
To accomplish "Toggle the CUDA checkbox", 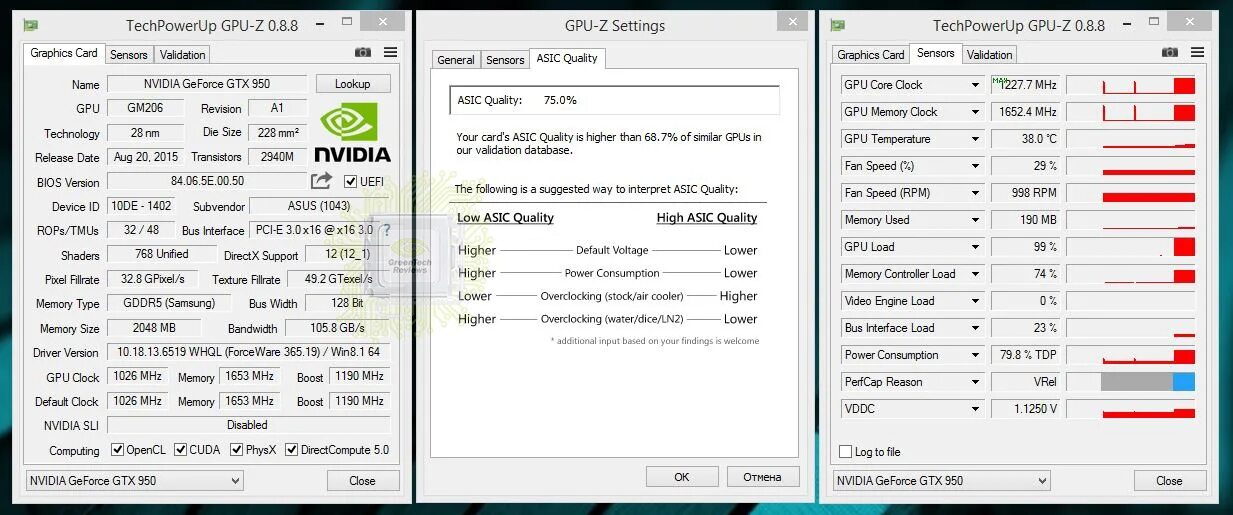I will pos(180,450).
